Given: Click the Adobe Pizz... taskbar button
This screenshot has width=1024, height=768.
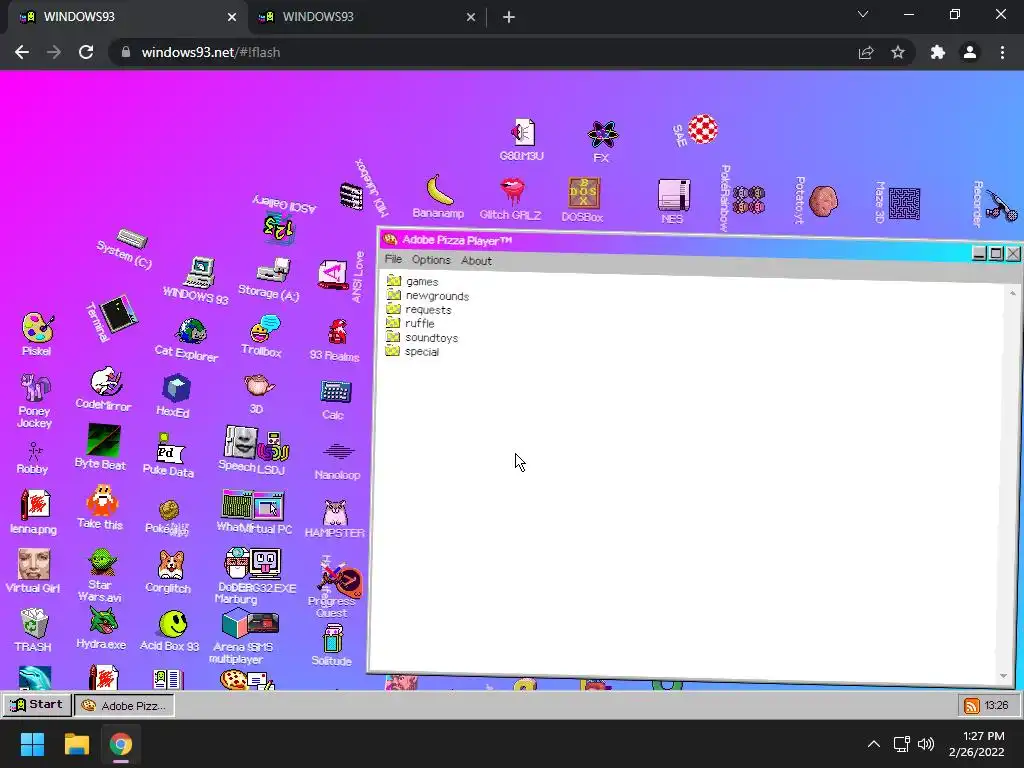Looking at the screenshot, I should pos(124,705).
